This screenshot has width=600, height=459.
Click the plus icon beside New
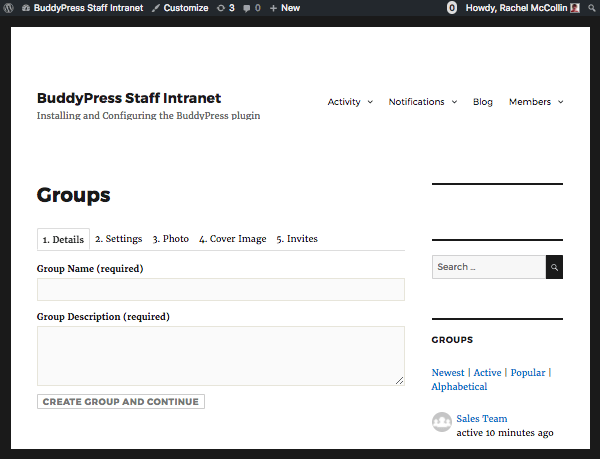(273, 8)
